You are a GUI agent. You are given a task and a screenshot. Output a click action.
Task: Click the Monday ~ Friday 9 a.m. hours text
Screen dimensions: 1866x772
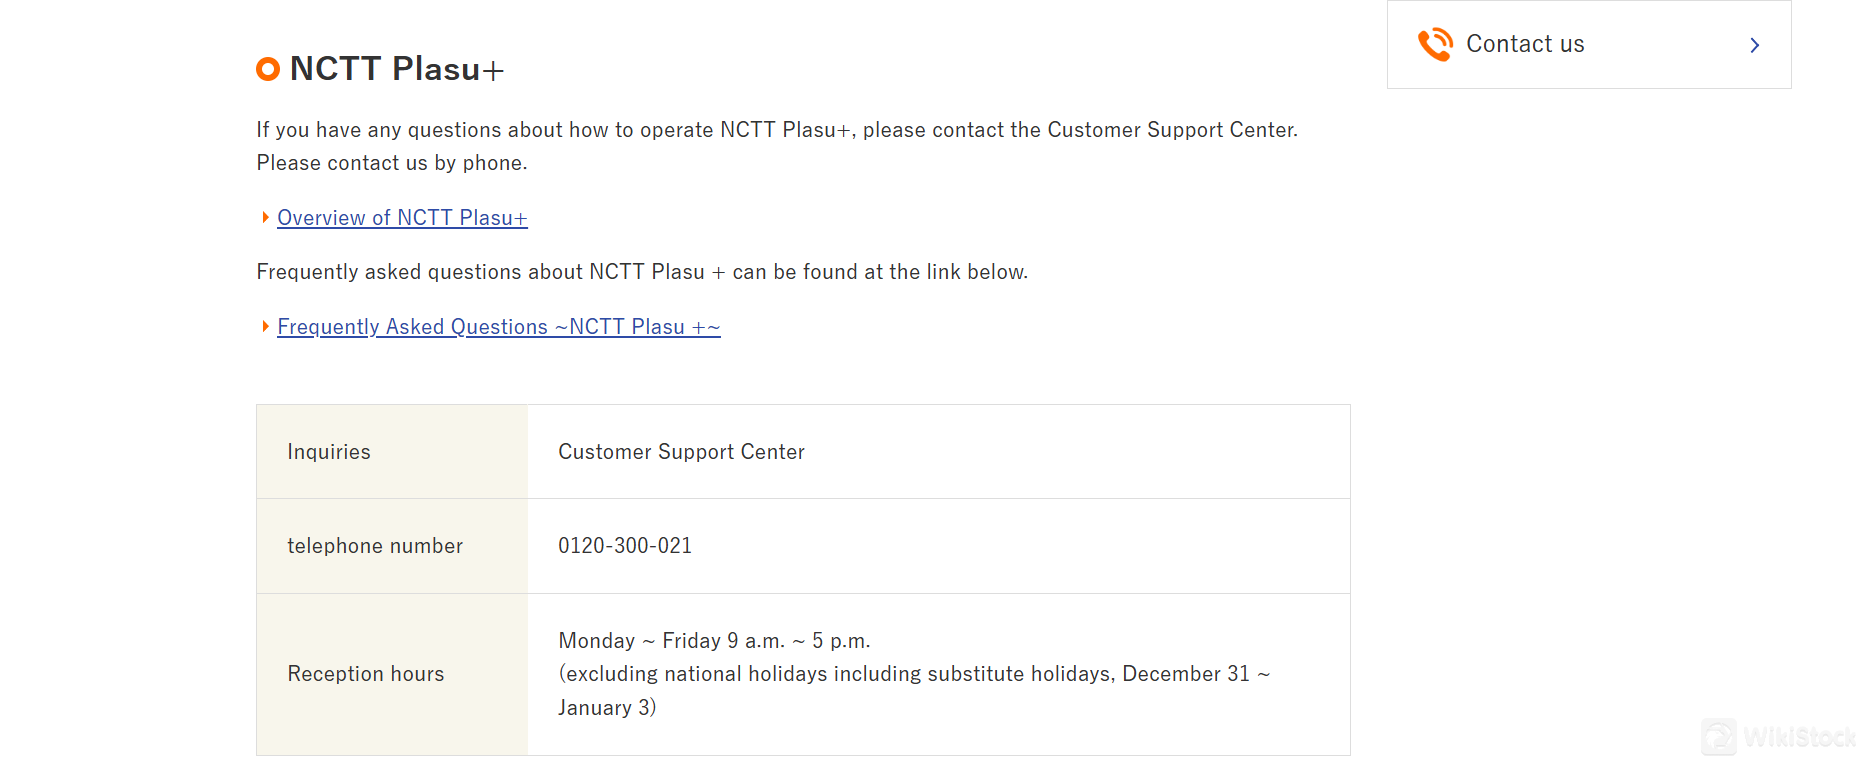[714, 641]
